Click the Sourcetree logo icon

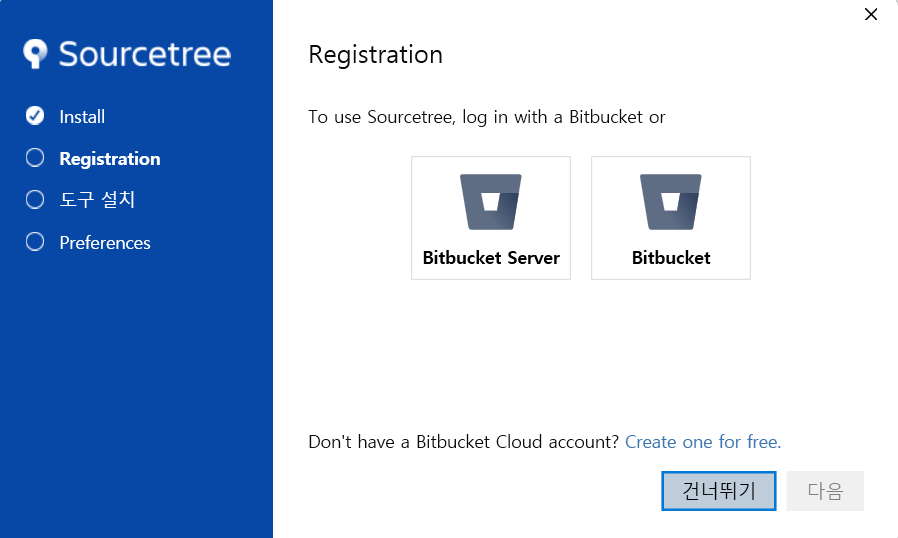tap(35, 54)
